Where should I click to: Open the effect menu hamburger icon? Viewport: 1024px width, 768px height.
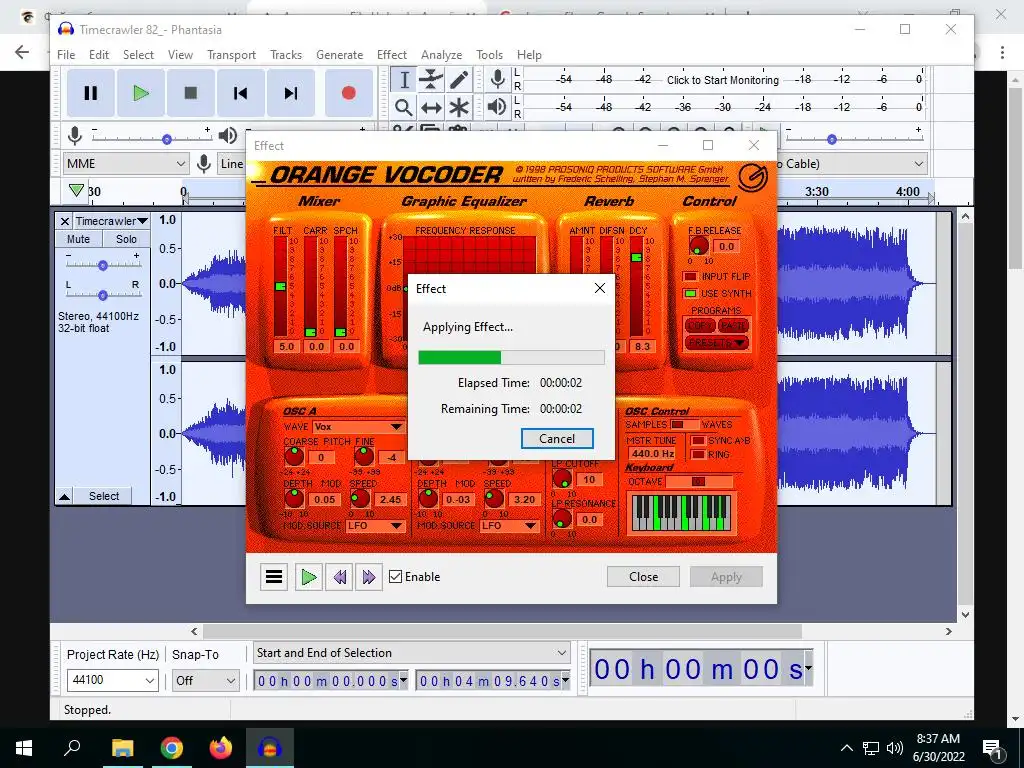pos(274,577)
